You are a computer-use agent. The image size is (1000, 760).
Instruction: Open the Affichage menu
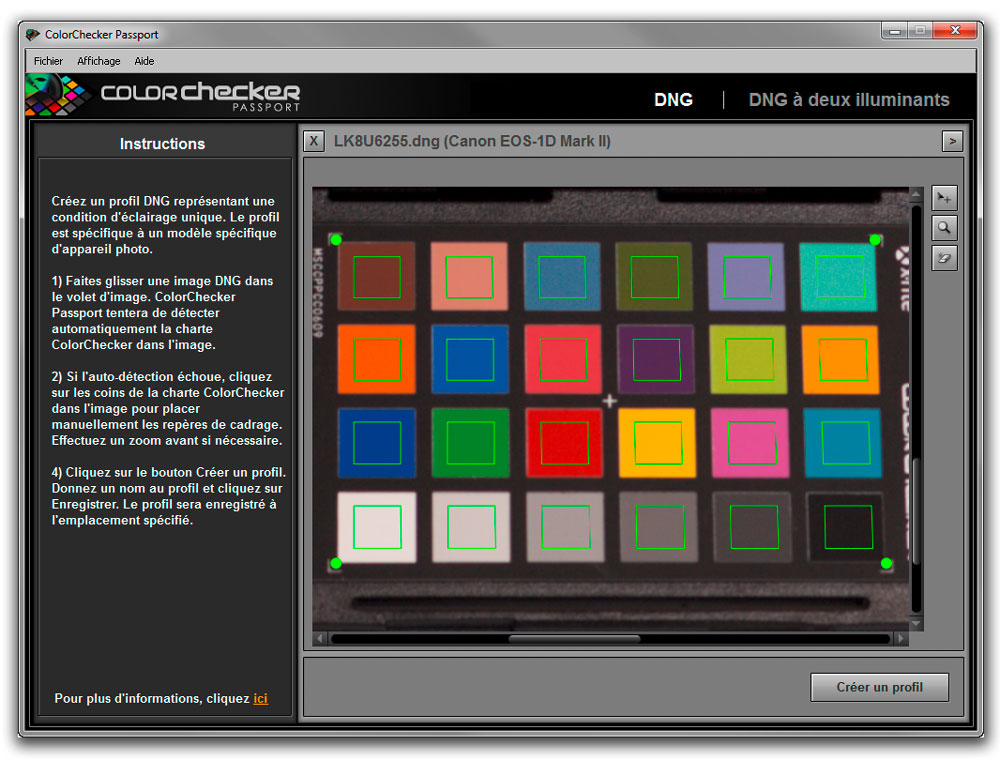(99, 61)
